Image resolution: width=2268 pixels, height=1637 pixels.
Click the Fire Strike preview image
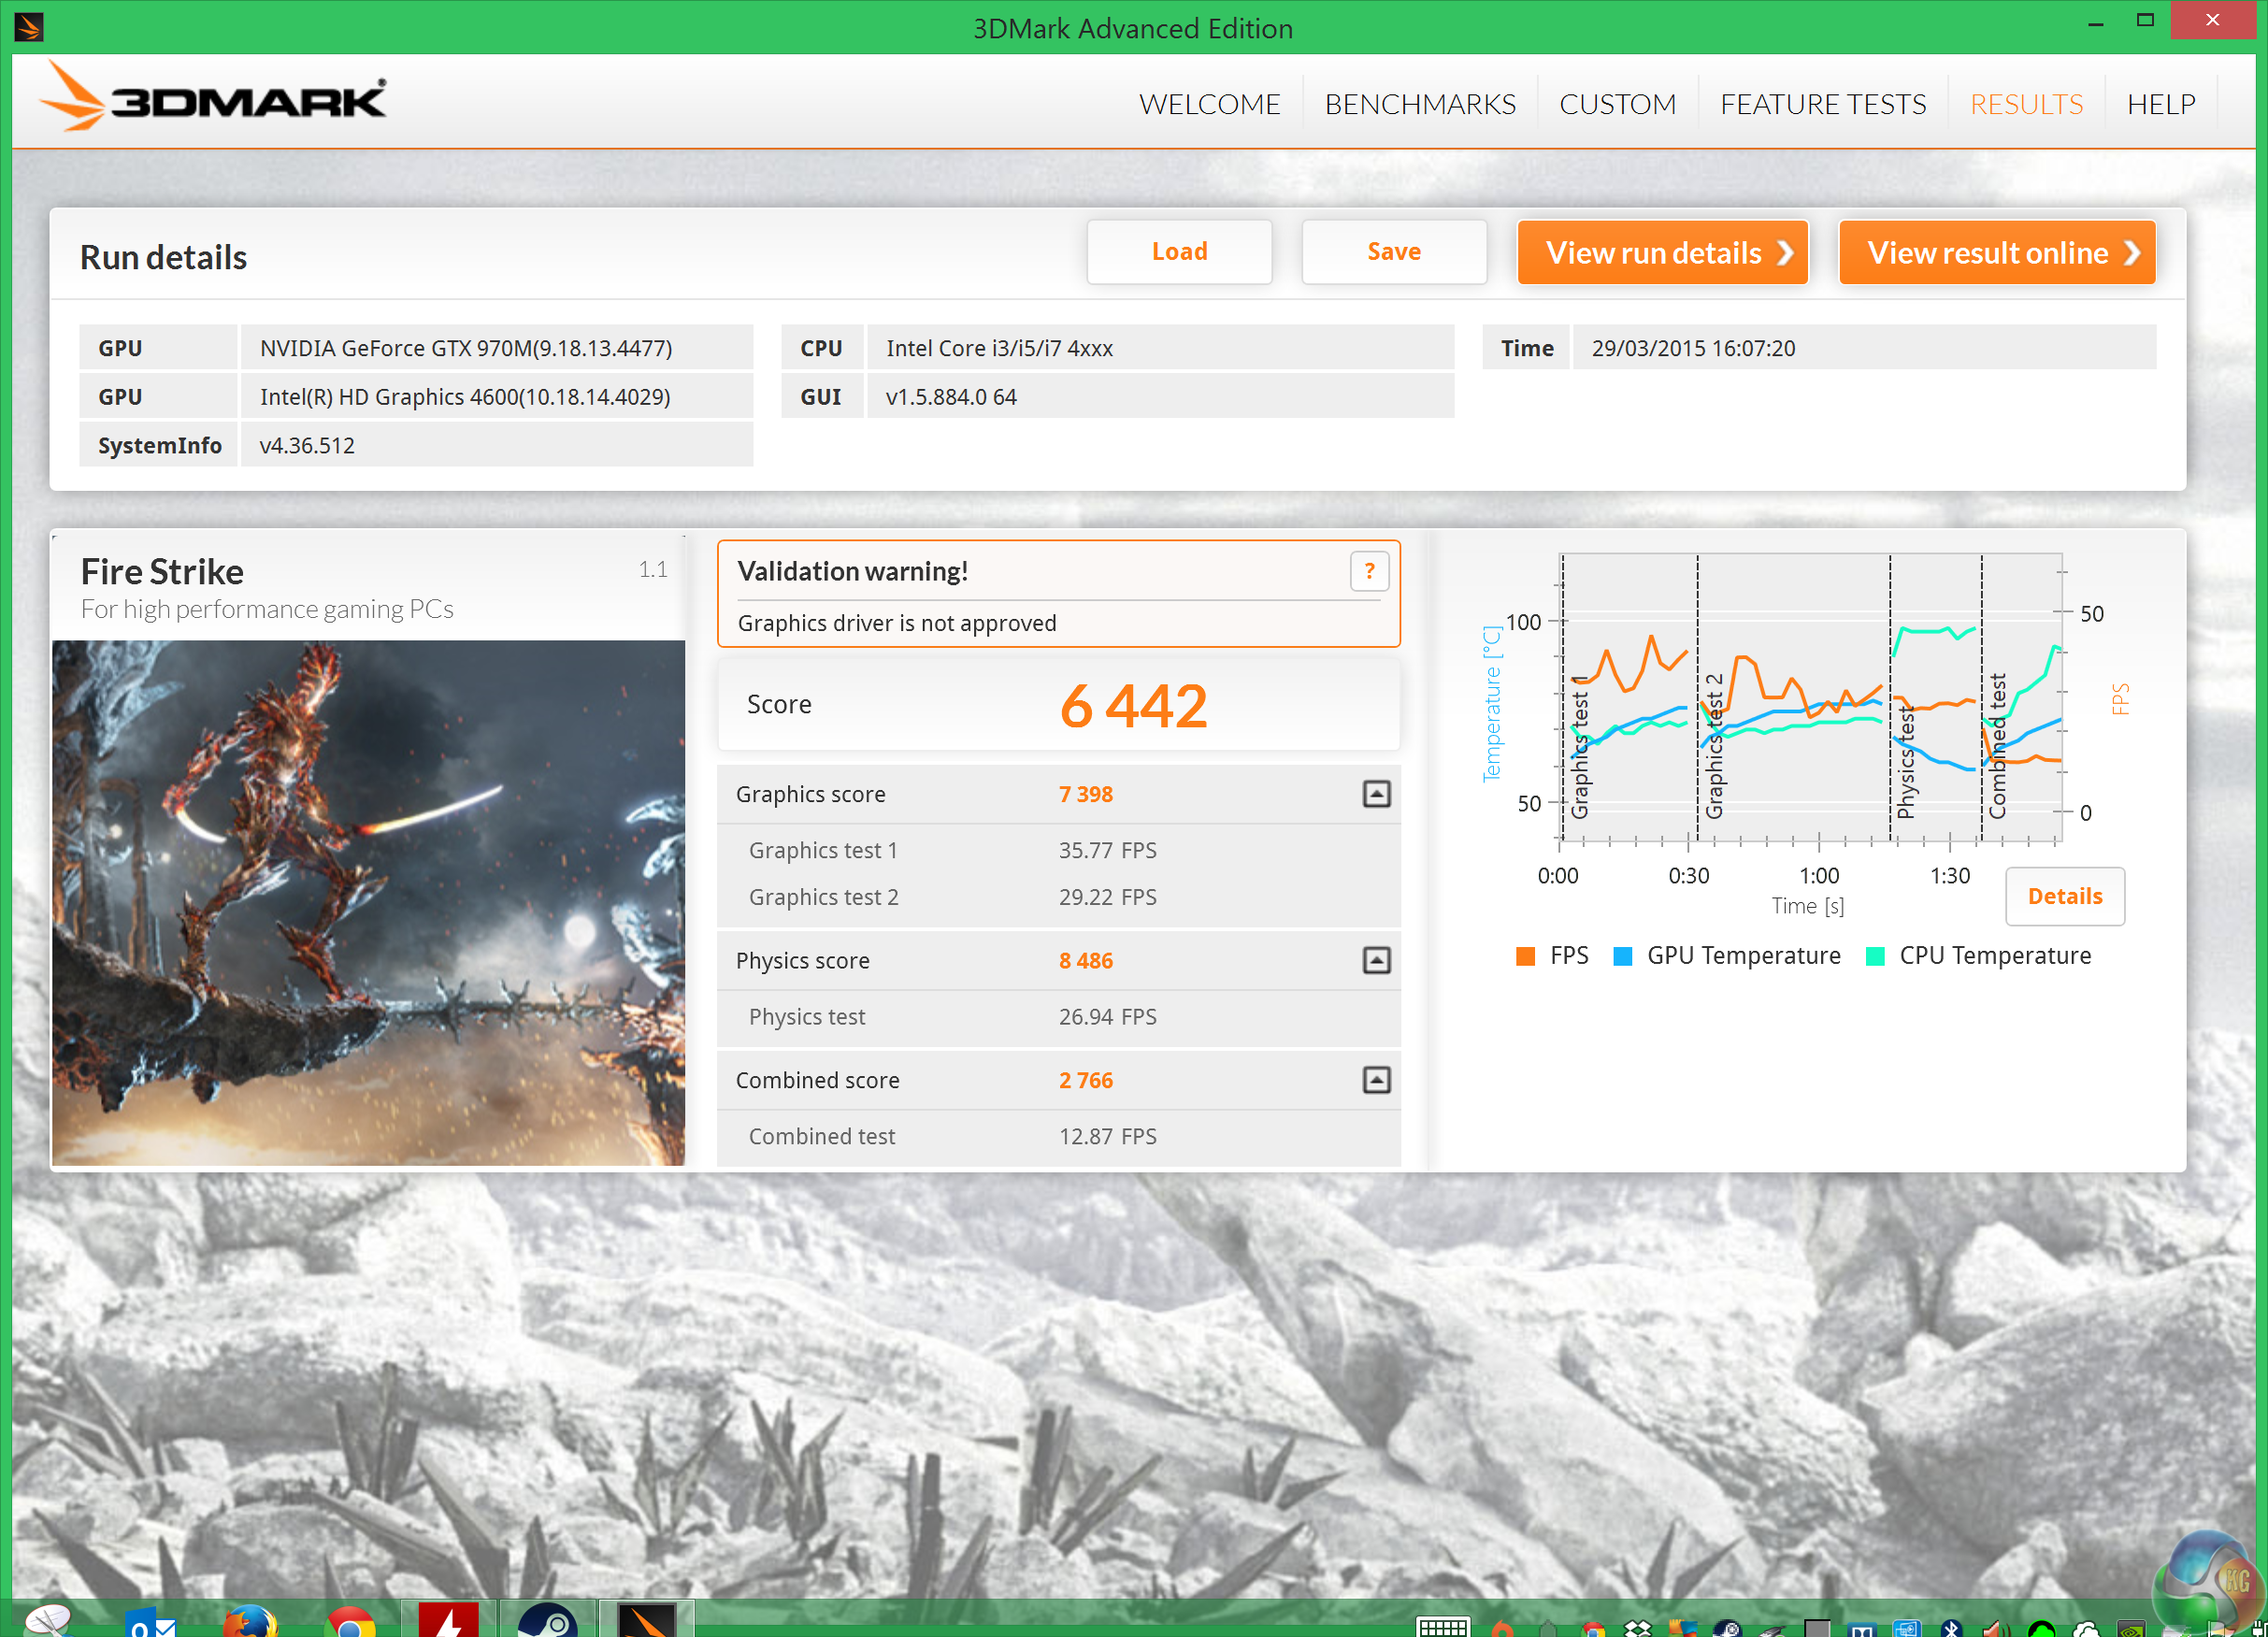[368, 902]
